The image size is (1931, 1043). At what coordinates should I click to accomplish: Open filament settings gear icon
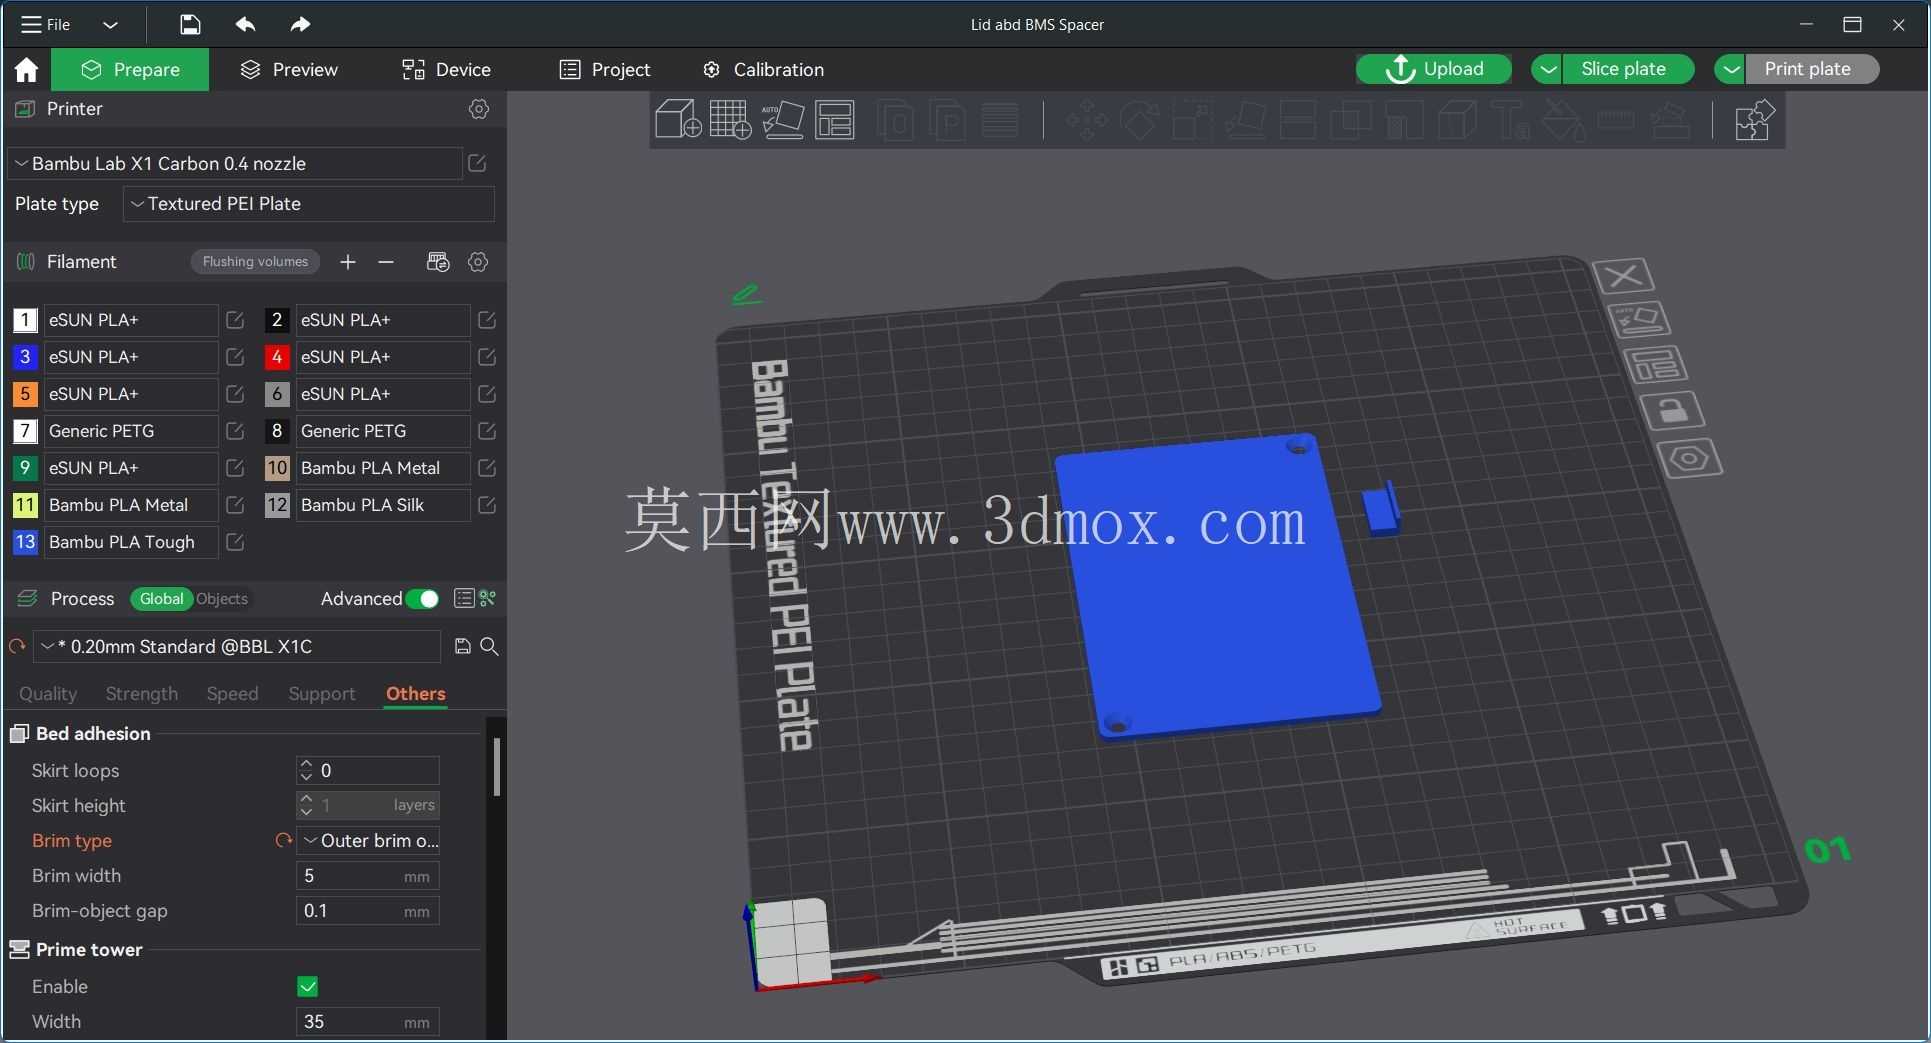pyautogui.click(x=478, y=262)
